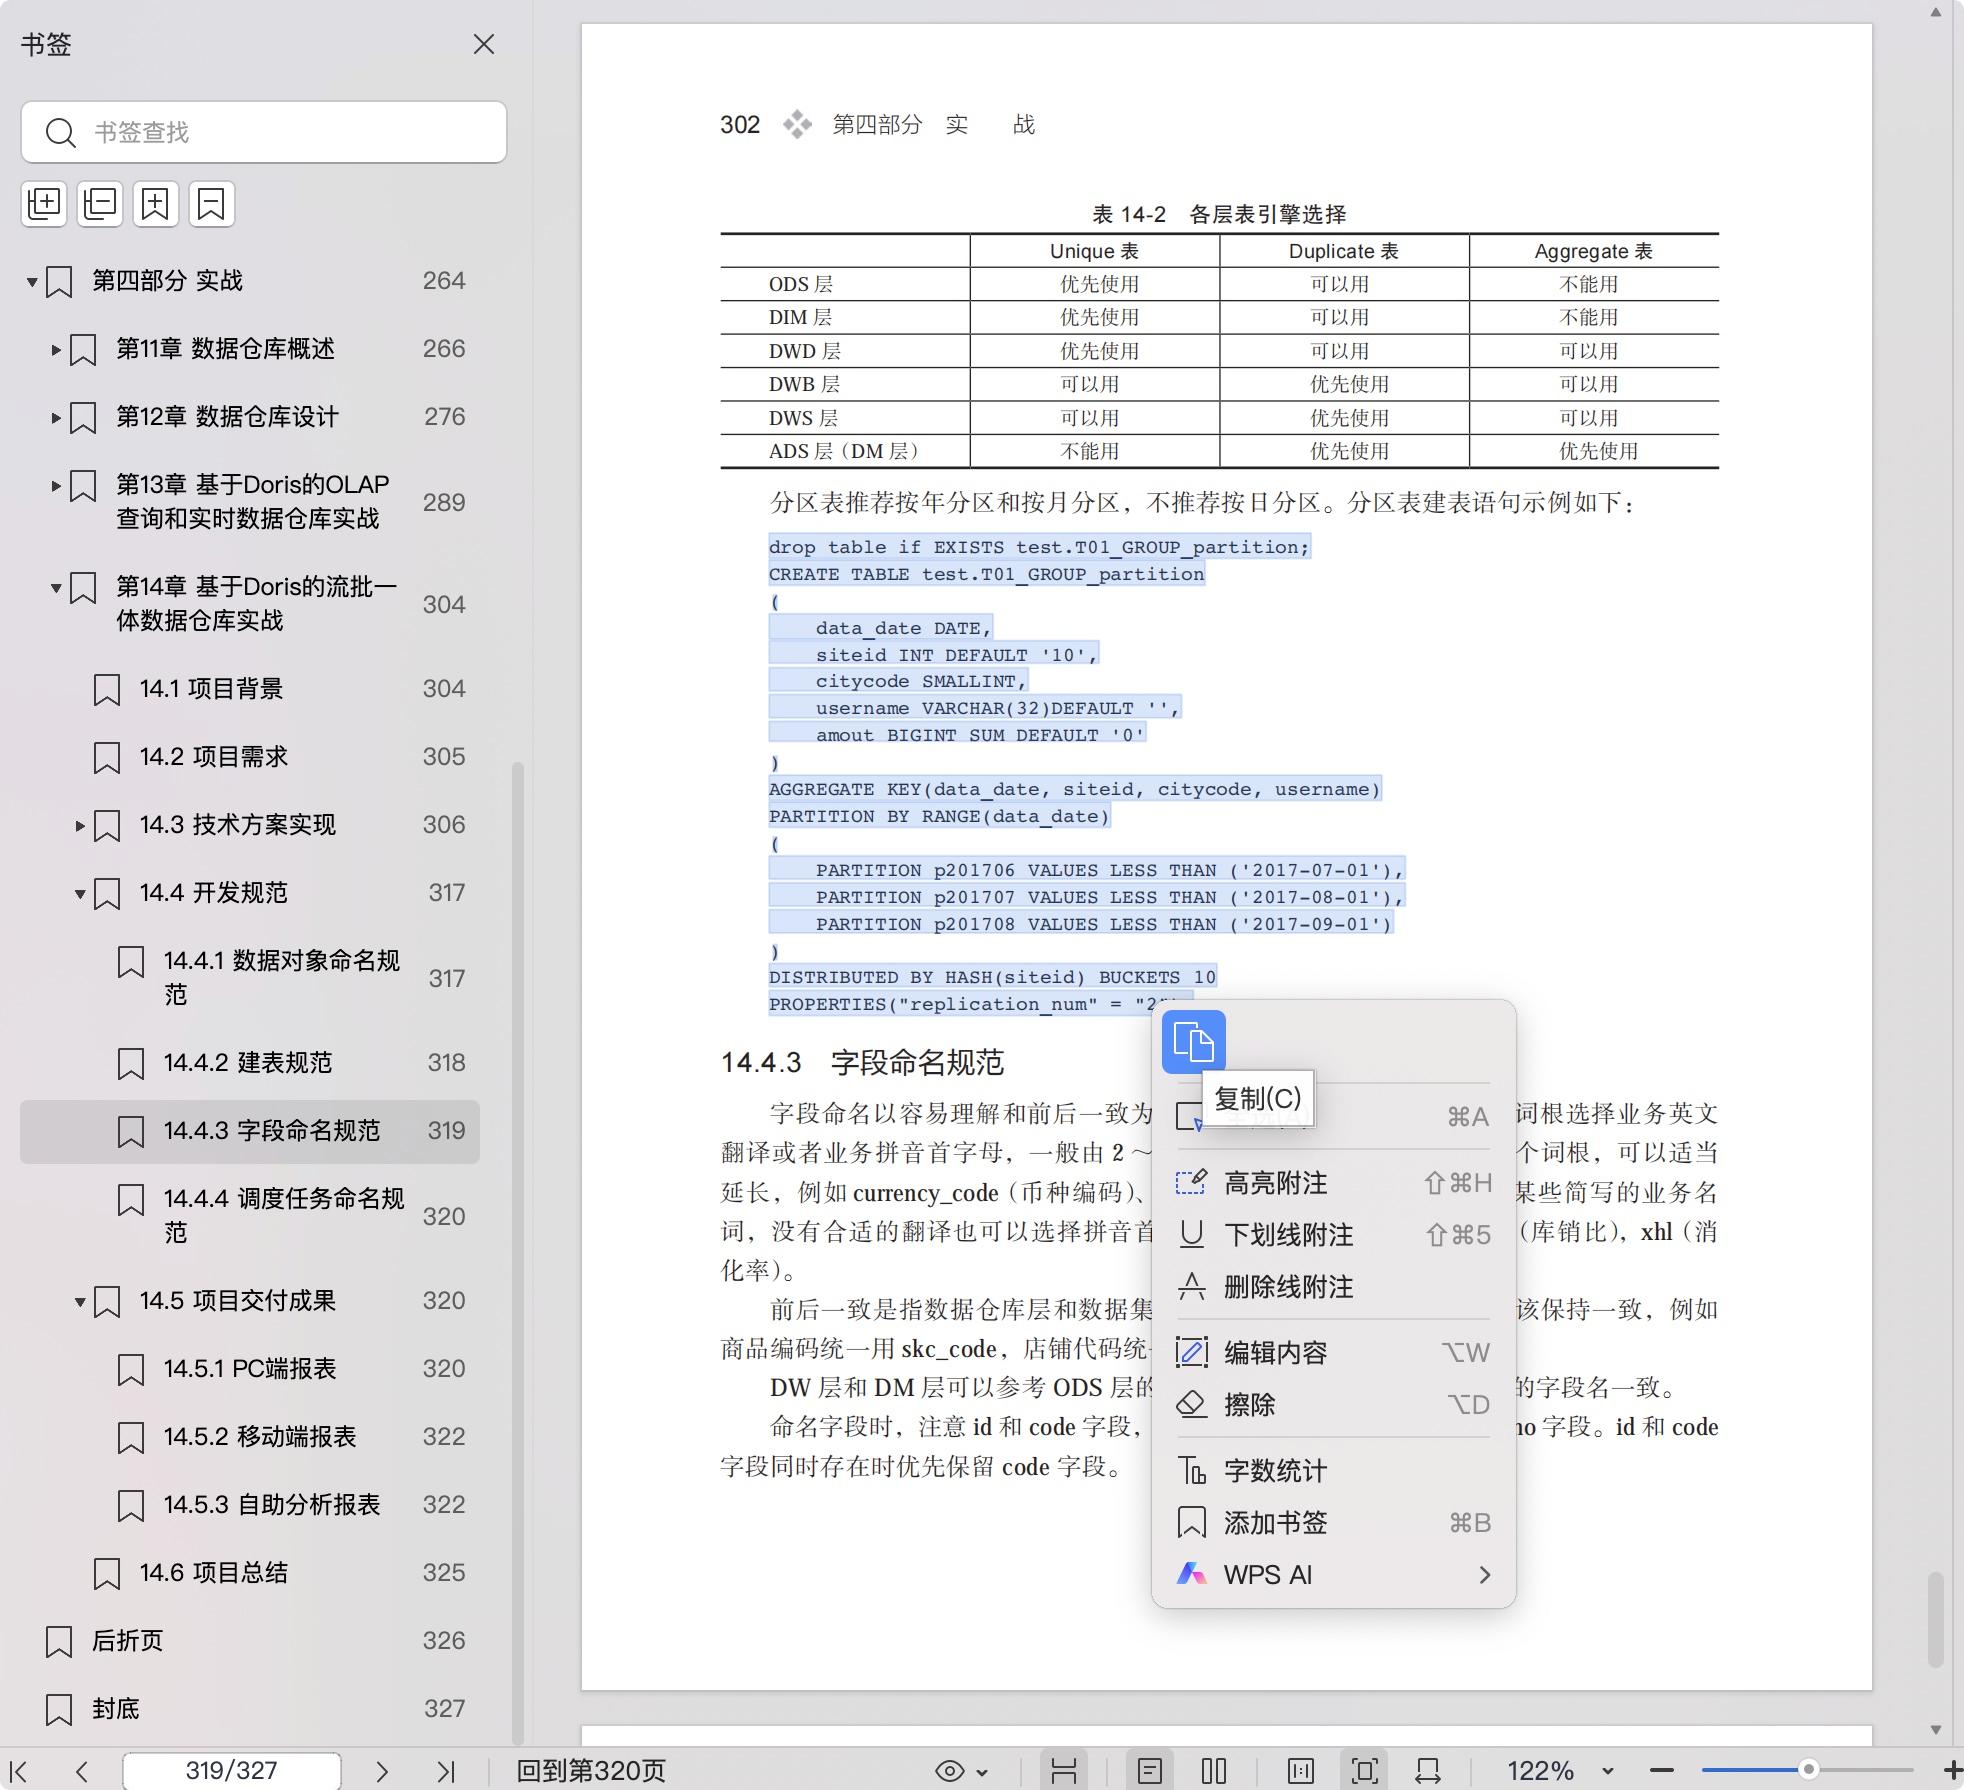
Task: Collapse 第14章 基于Doris的流批一体 bookmark
Action: 56,588
